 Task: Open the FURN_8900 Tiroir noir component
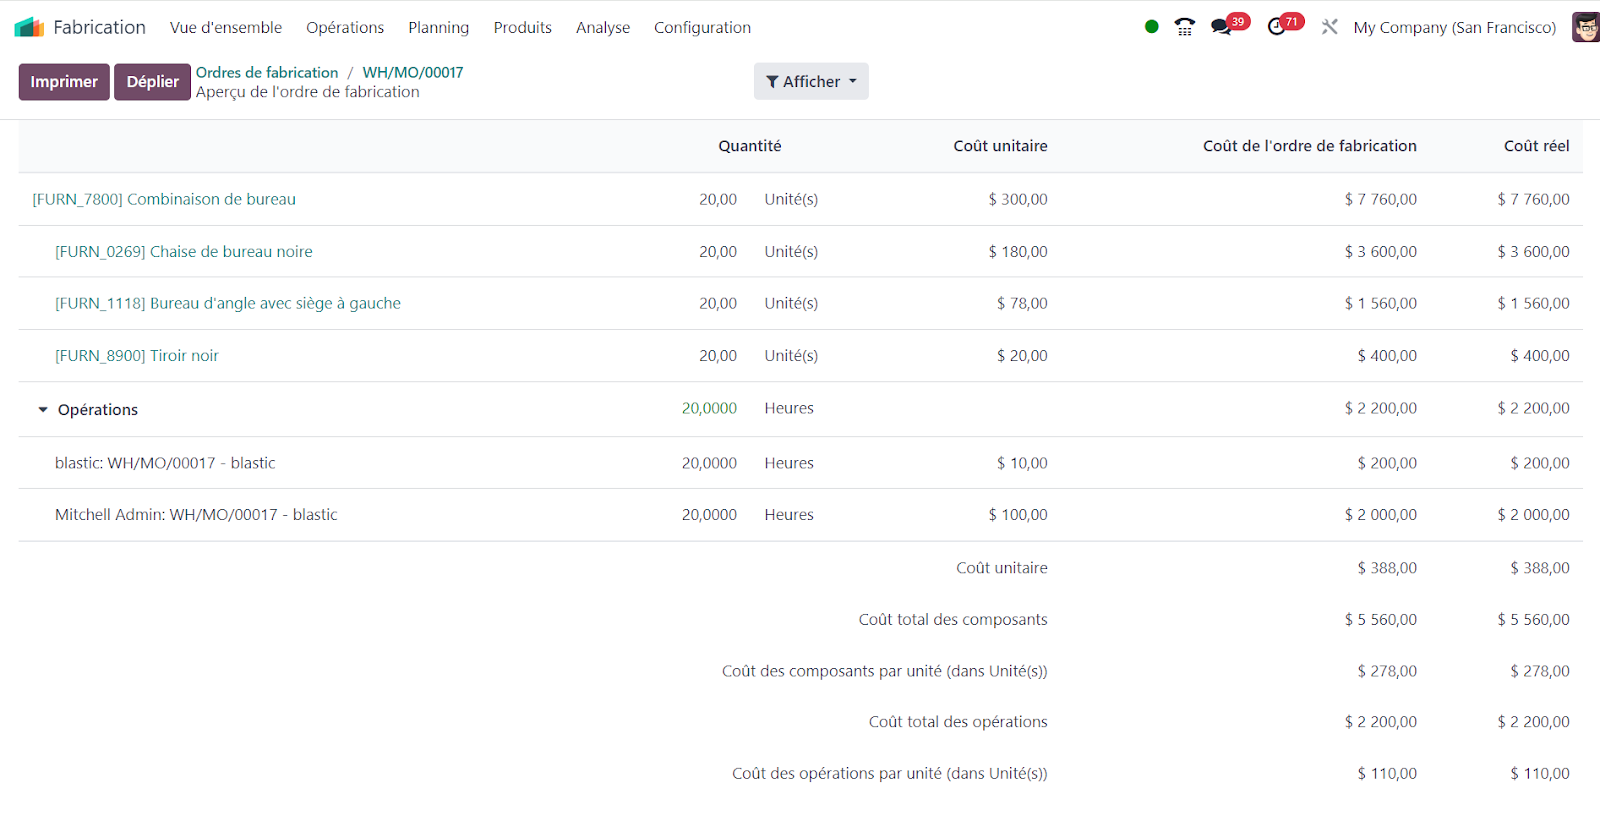point(137,355)
